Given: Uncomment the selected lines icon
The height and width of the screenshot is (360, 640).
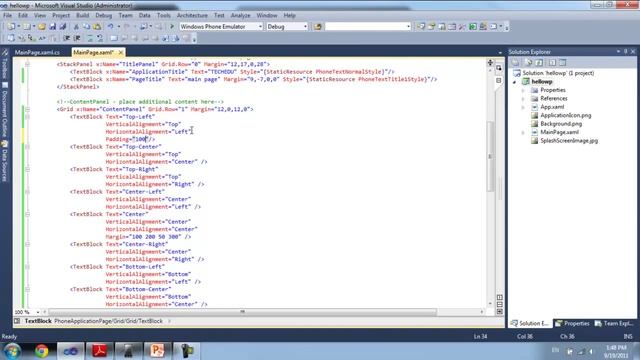Looking at the screenshot, I should point(100,38).
